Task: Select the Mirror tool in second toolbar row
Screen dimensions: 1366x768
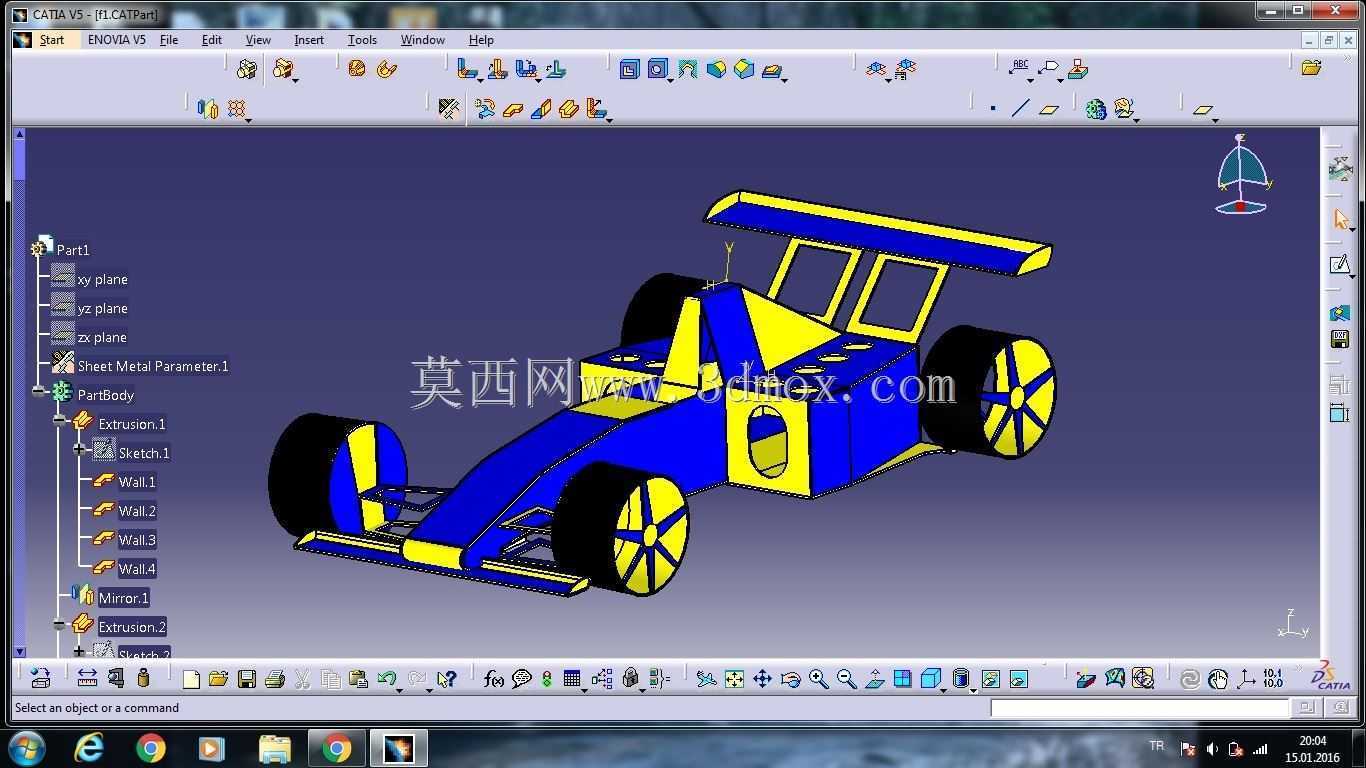Action: point(207,109)
